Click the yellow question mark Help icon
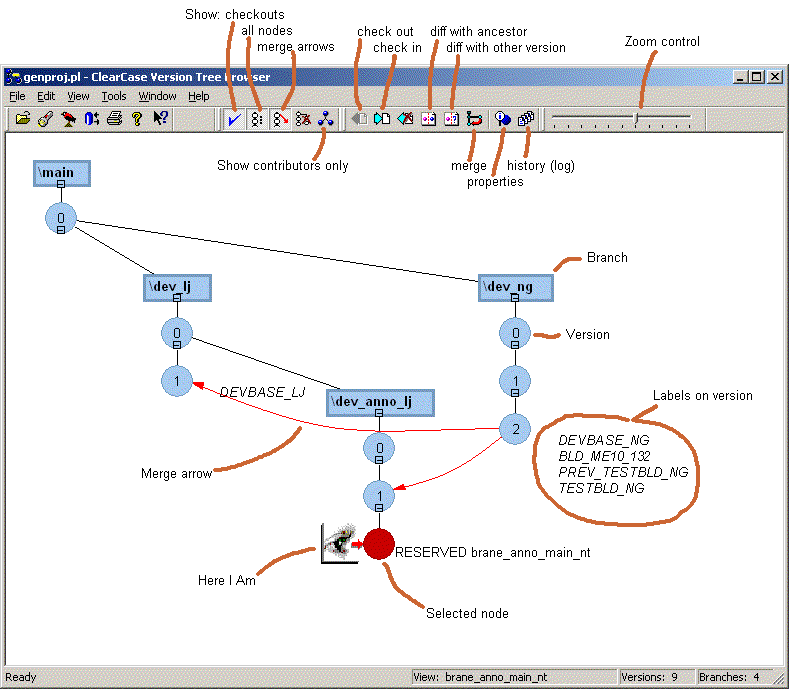 137,119
